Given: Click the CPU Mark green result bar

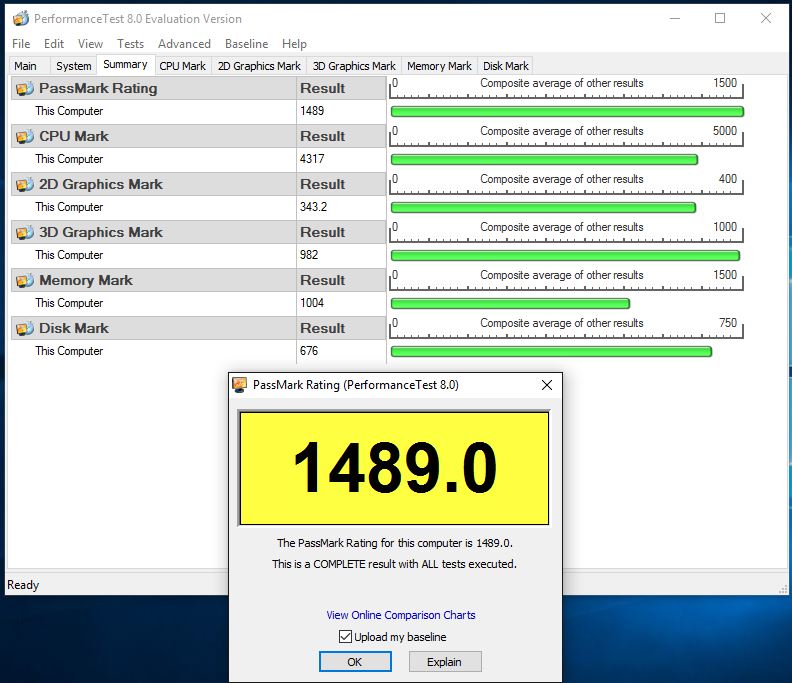Looking at the screenshot, I should [x=544, y=160].
